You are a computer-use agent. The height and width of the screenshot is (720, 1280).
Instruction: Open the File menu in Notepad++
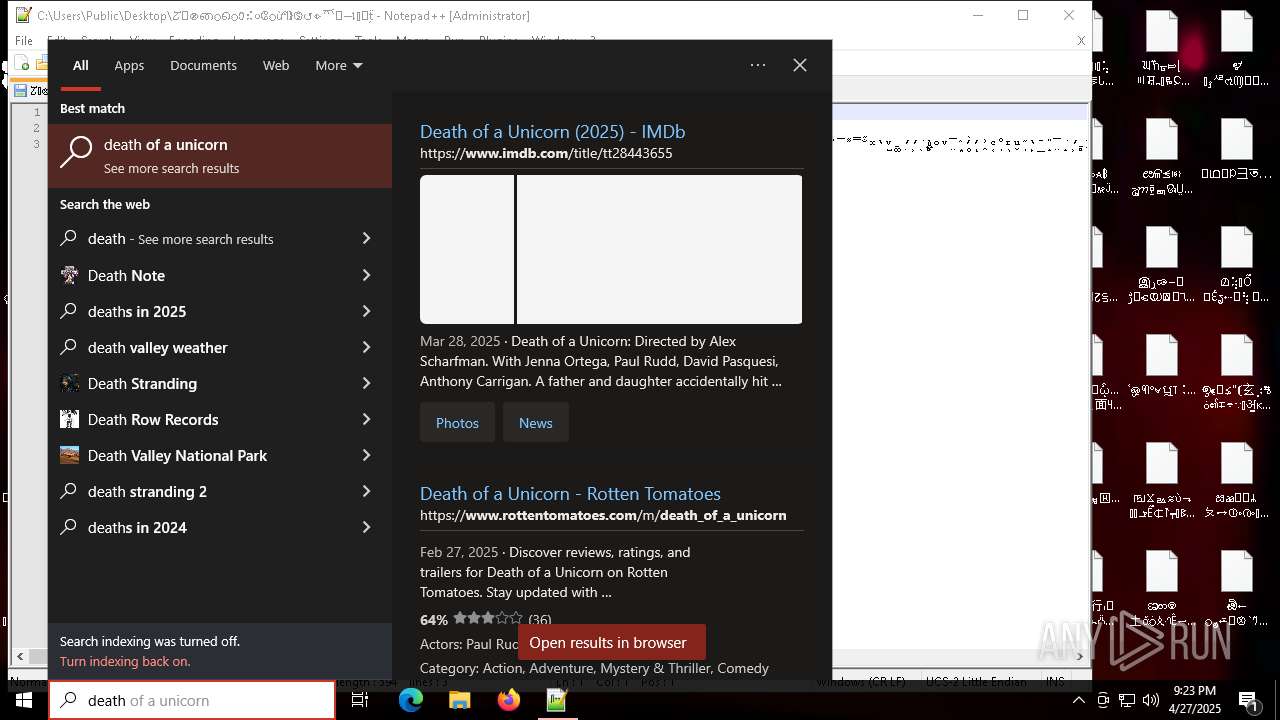tap(24, 41)
